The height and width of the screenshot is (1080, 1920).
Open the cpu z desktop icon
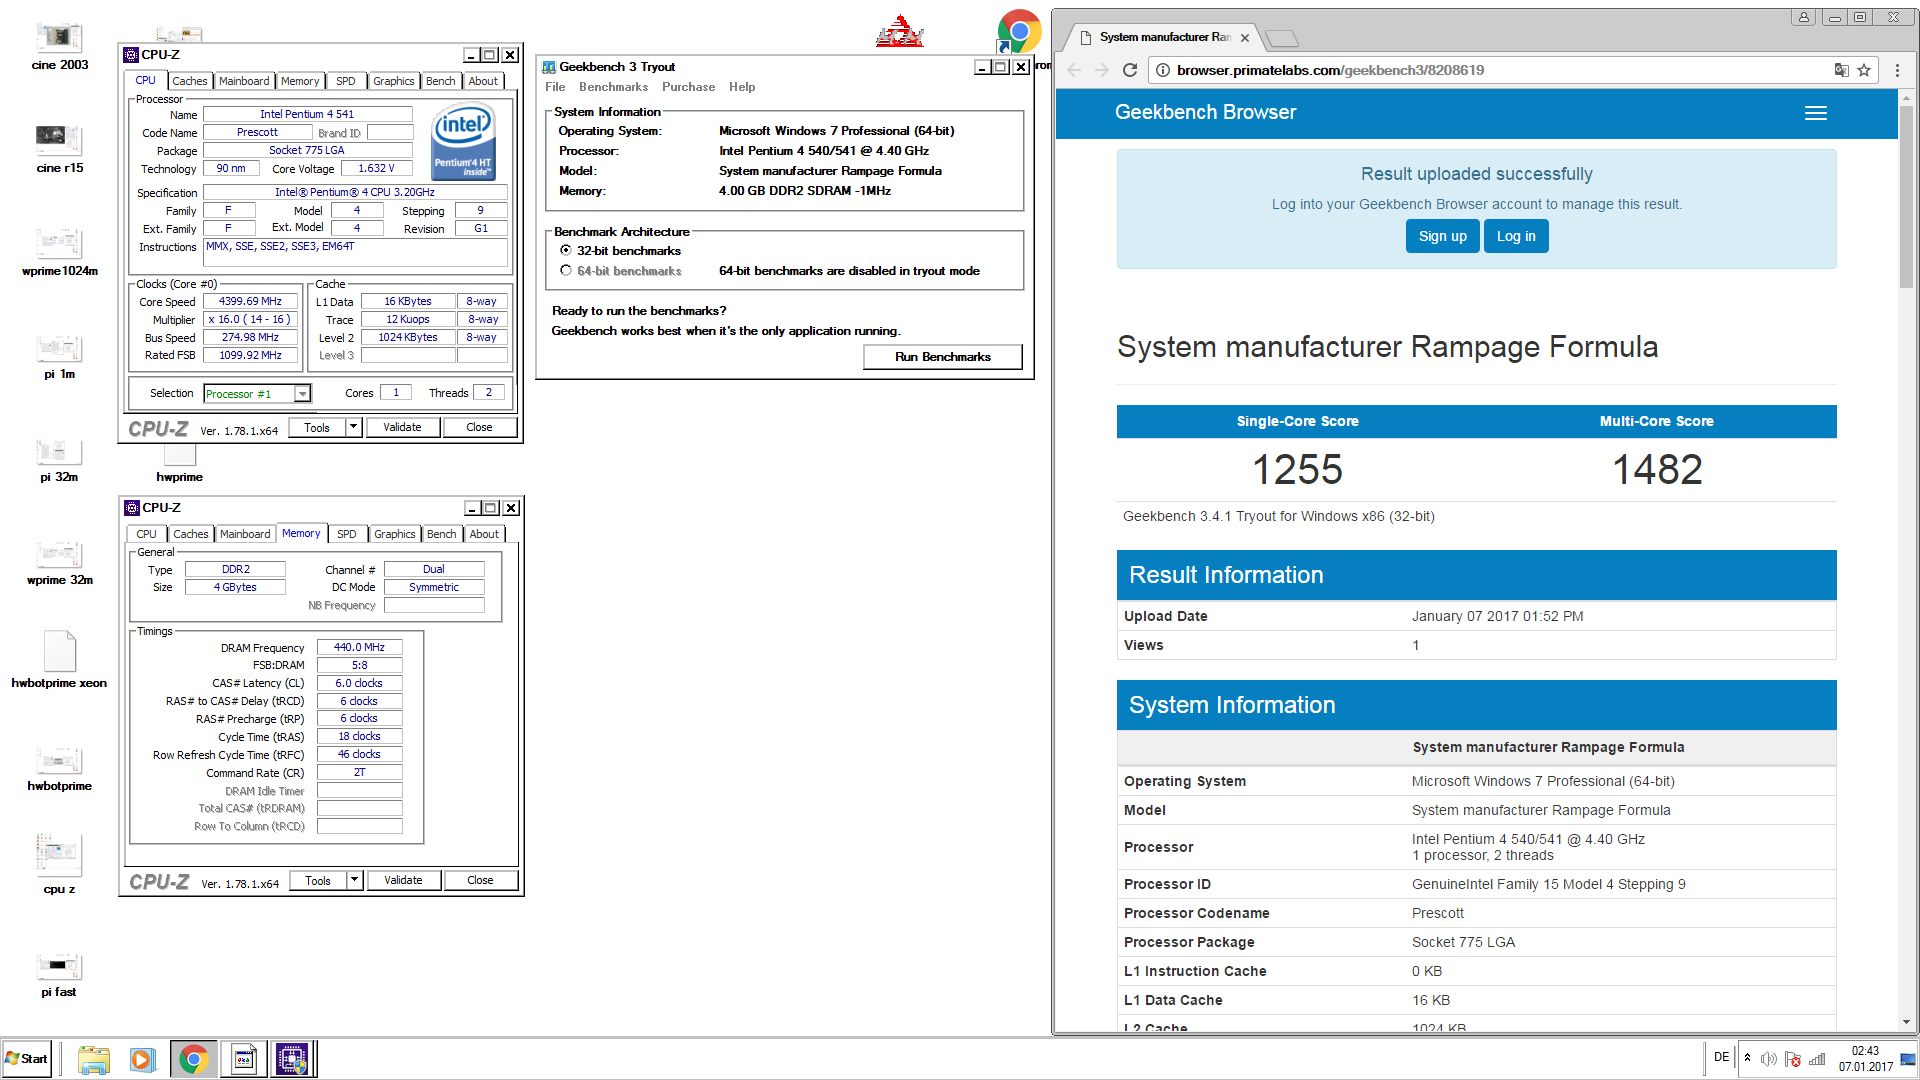[x=59, y=862]
